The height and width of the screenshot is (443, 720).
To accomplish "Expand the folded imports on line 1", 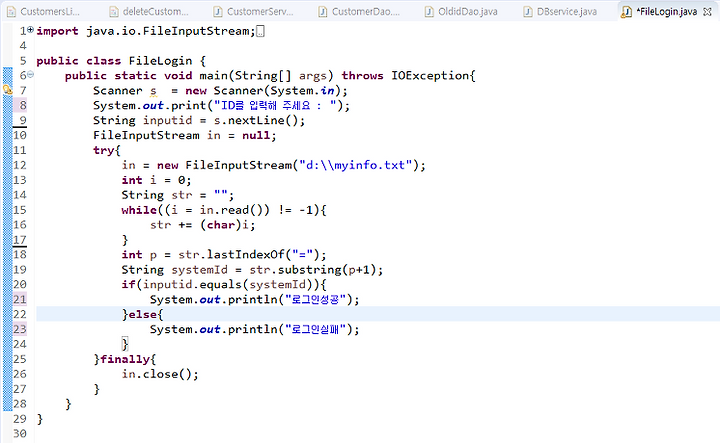I will click(x=30, y=30).
